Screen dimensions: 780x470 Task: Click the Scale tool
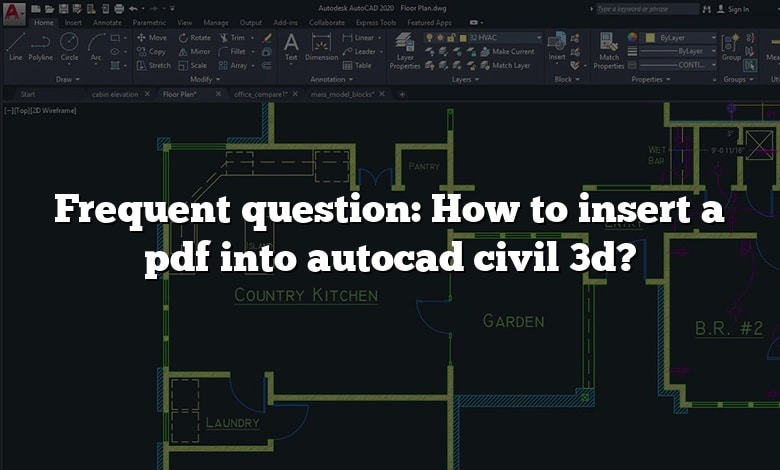click(192, 65)
